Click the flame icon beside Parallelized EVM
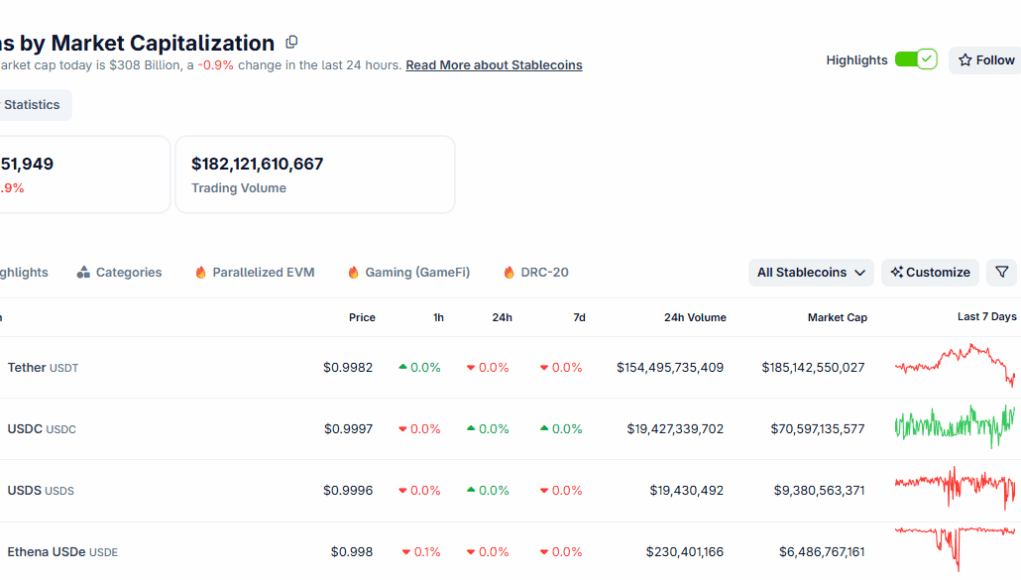The width and height of the screenshot is (1021, 580). click(x=201, y=272)
